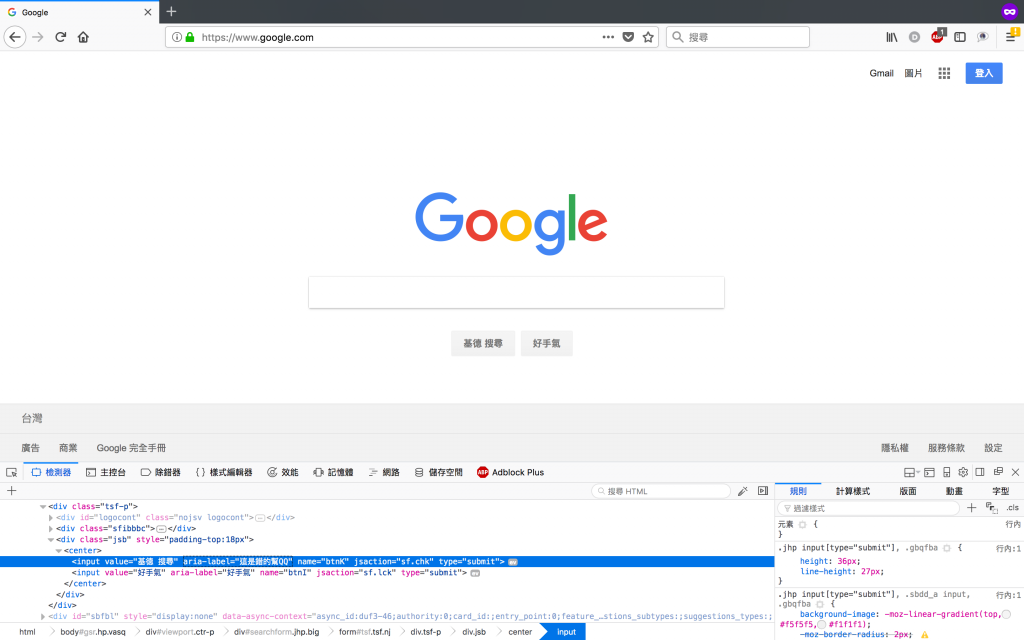The image size is (1024, 640).
Task: Open the 服務條款 terms link
Action: pyautogui.click(x=946, y=448)
